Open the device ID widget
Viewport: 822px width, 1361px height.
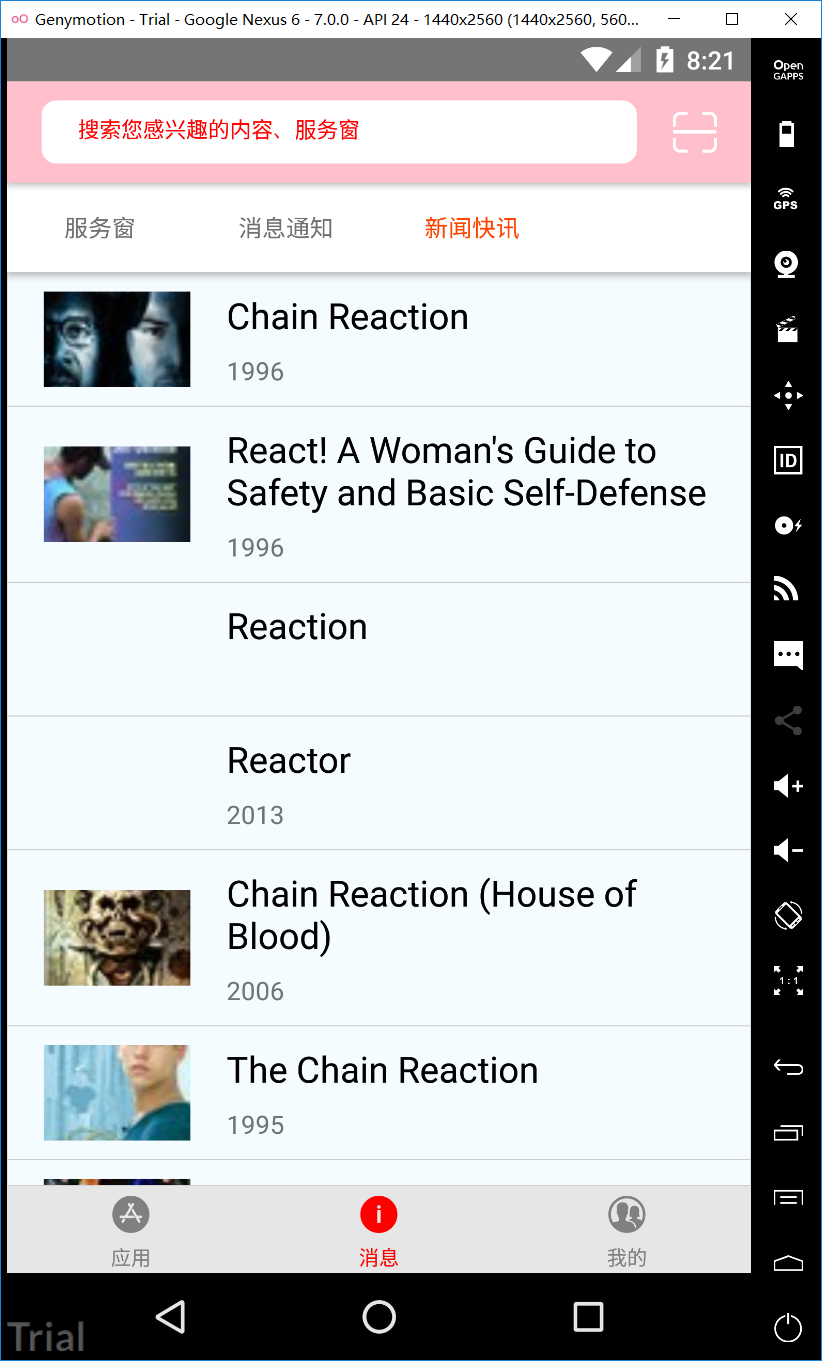click(787, 460)
